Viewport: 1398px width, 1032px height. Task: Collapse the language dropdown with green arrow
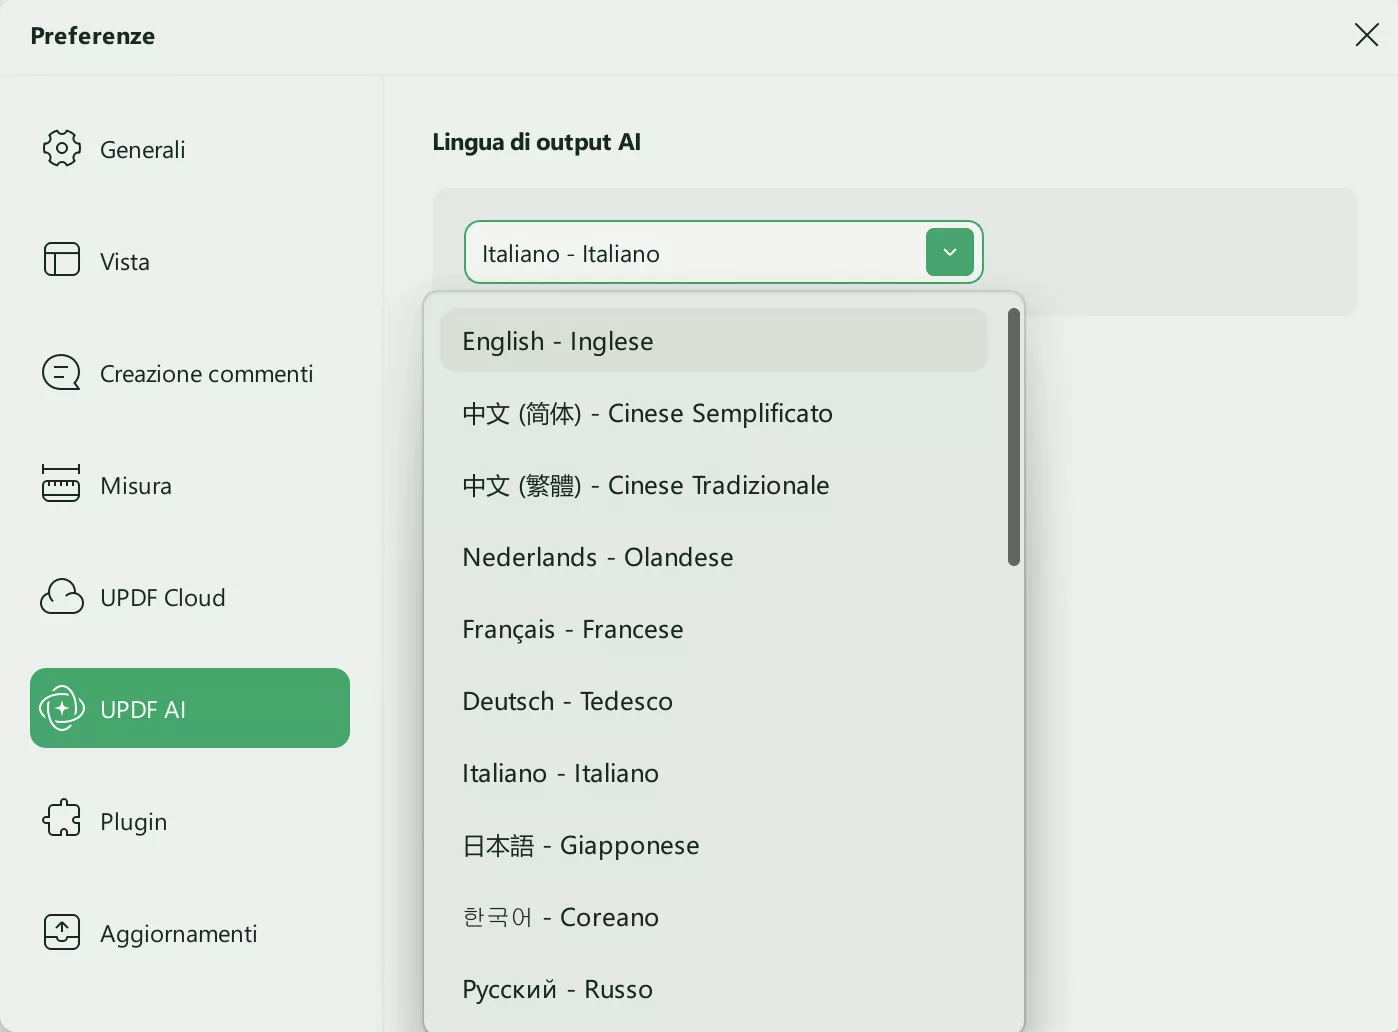point(950,252)
